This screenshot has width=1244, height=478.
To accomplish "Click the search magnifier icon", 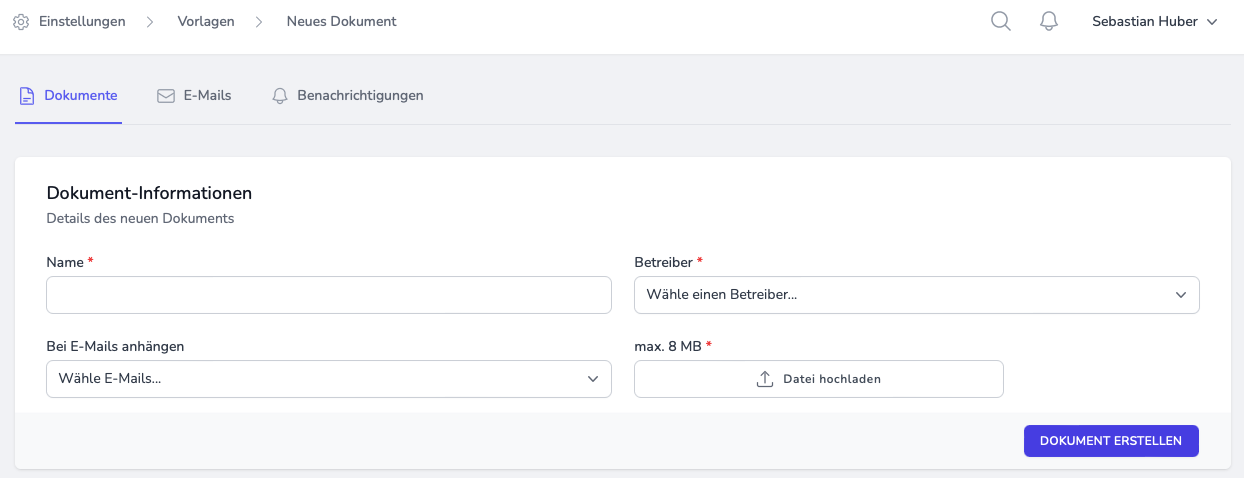I will [x=1000, y=21].
